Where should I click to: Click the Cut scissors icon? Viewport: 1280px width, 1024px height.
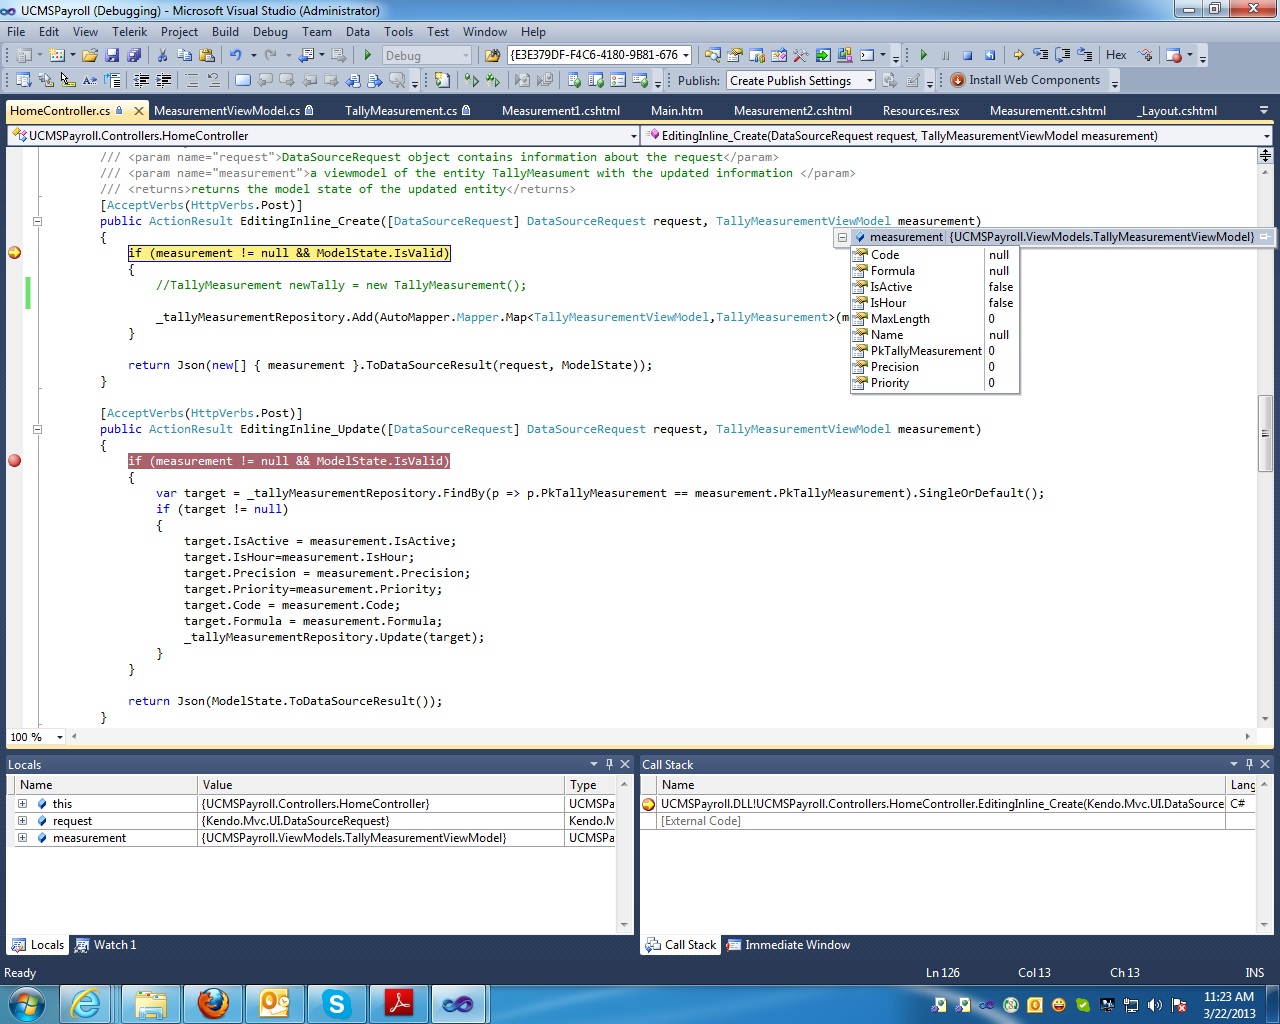[x=162, y=56]
